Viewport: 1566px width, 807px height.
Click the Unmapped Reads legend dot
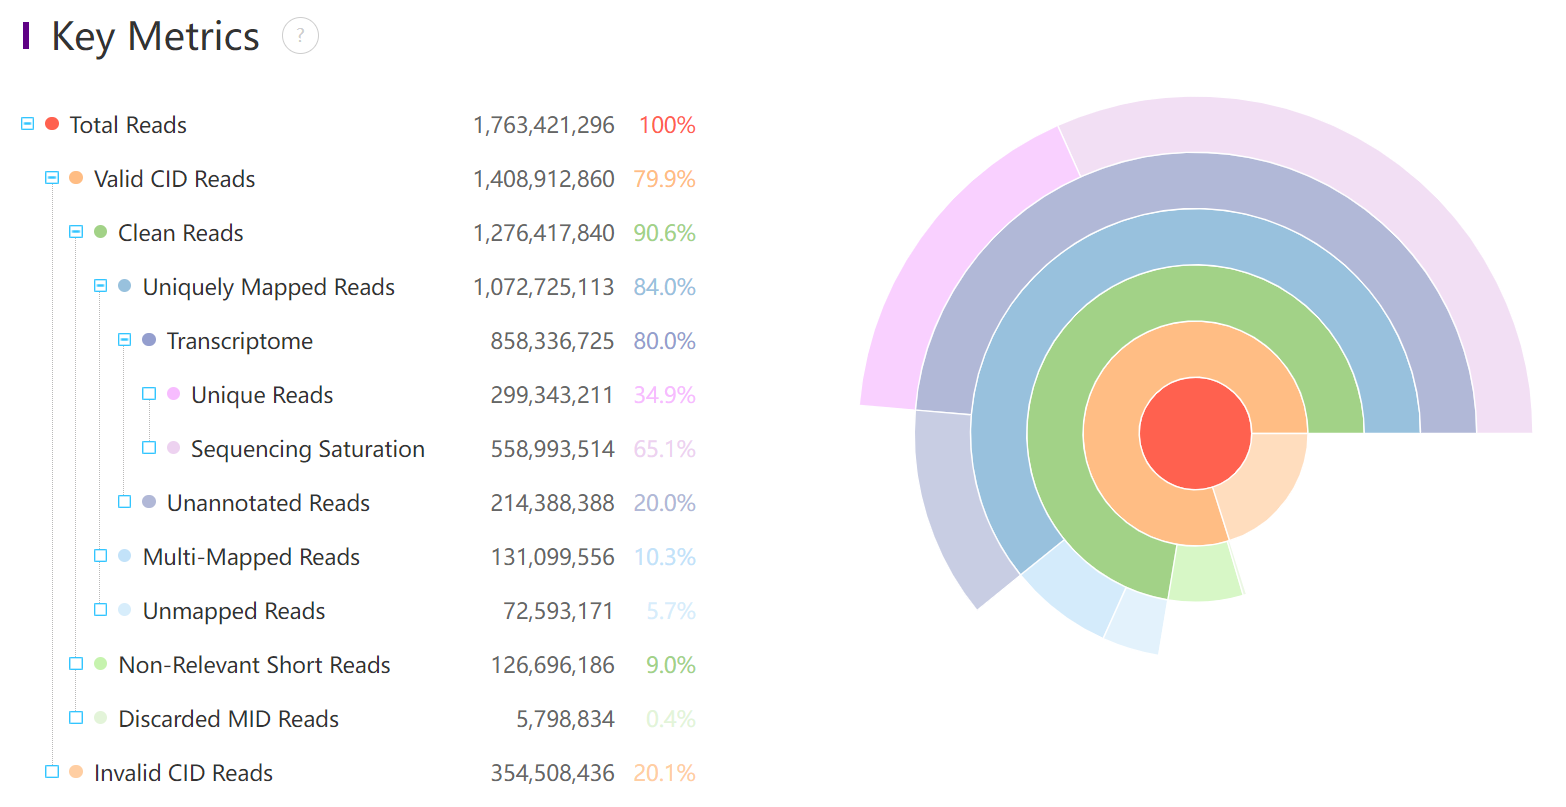pyautogui.click(x=124, y=610)
